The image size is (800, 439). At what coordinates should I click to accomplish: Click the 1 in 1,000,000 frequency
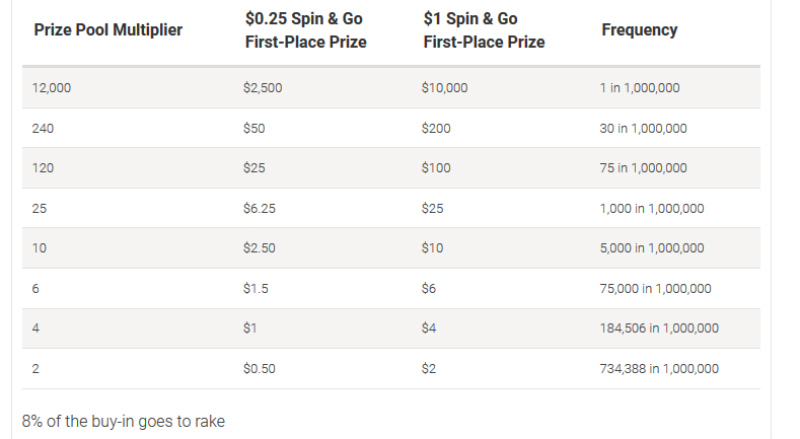pos(639,88)
